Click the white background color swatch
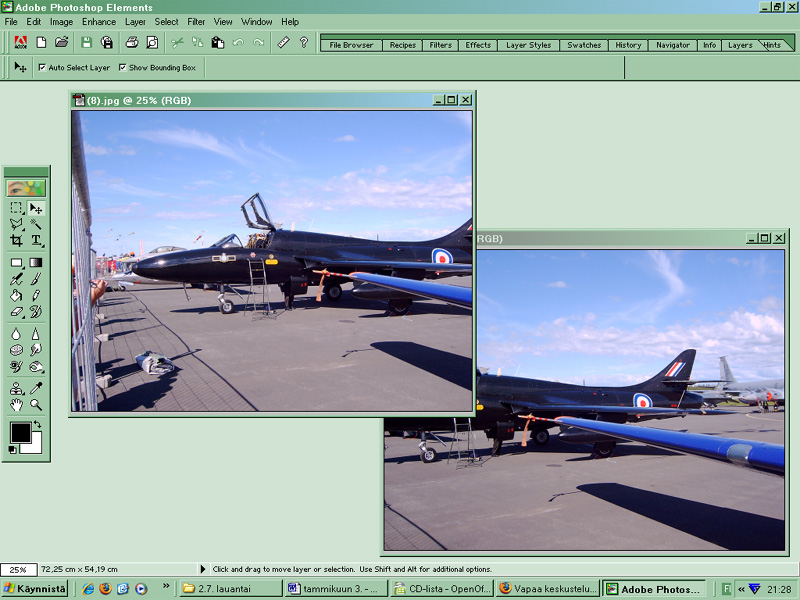800x600 pixels. [x=34, y=445]
